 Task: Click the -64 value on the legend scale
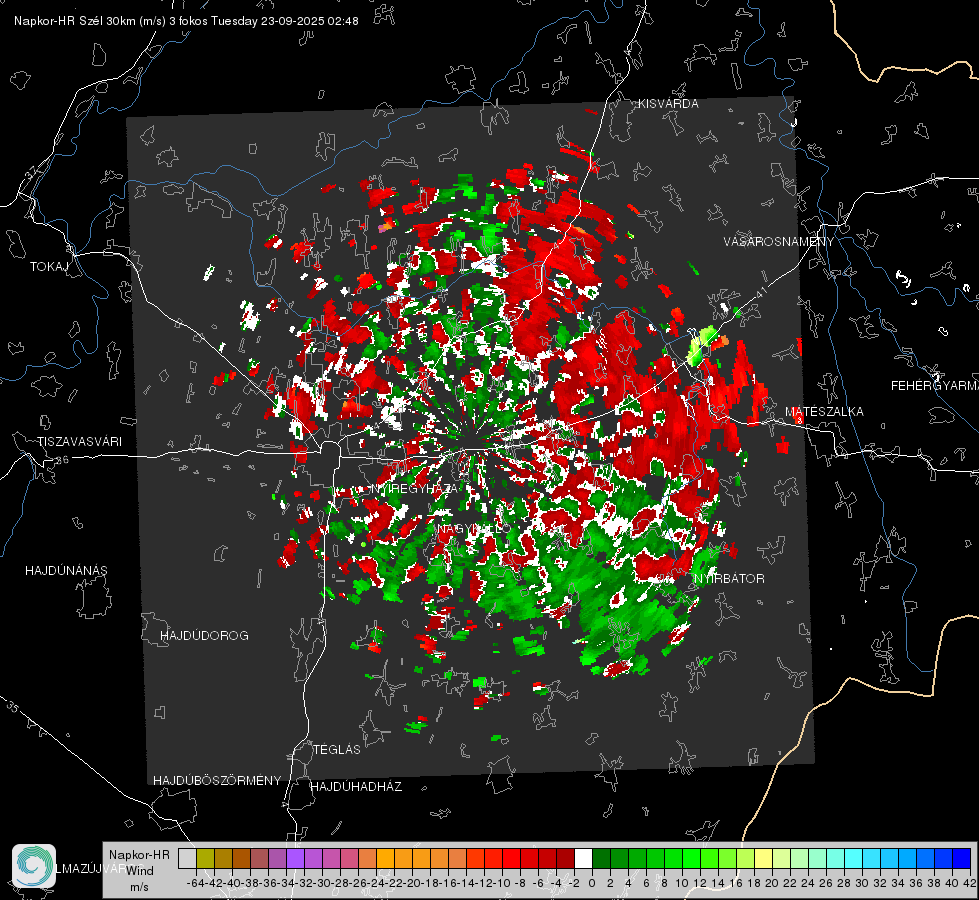196,883
